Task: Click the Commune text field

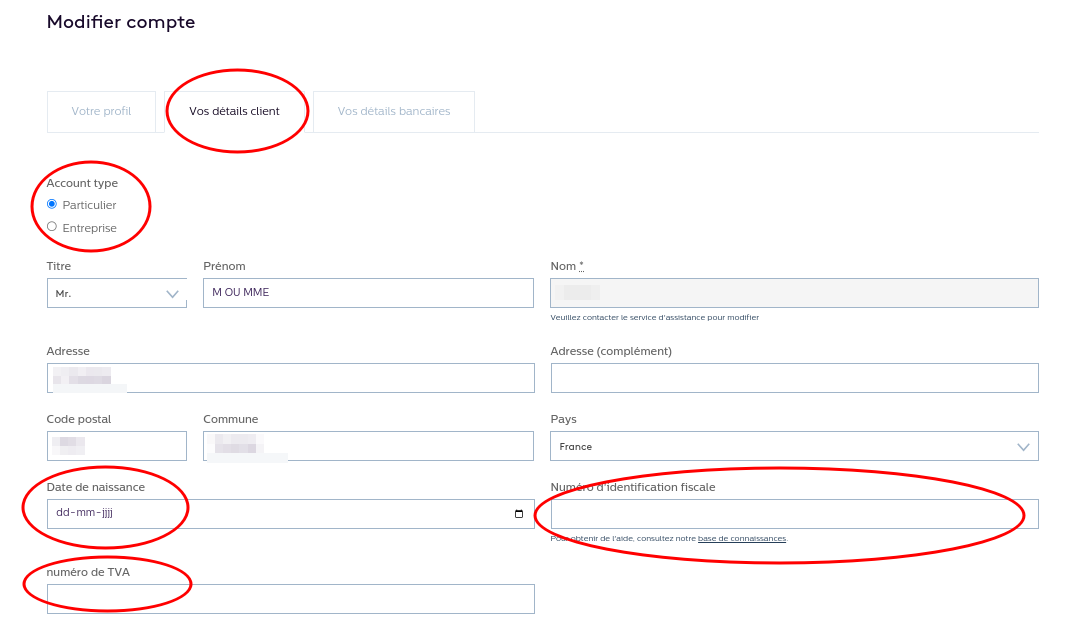Action: pyautogui.click(x=368, y=446)
